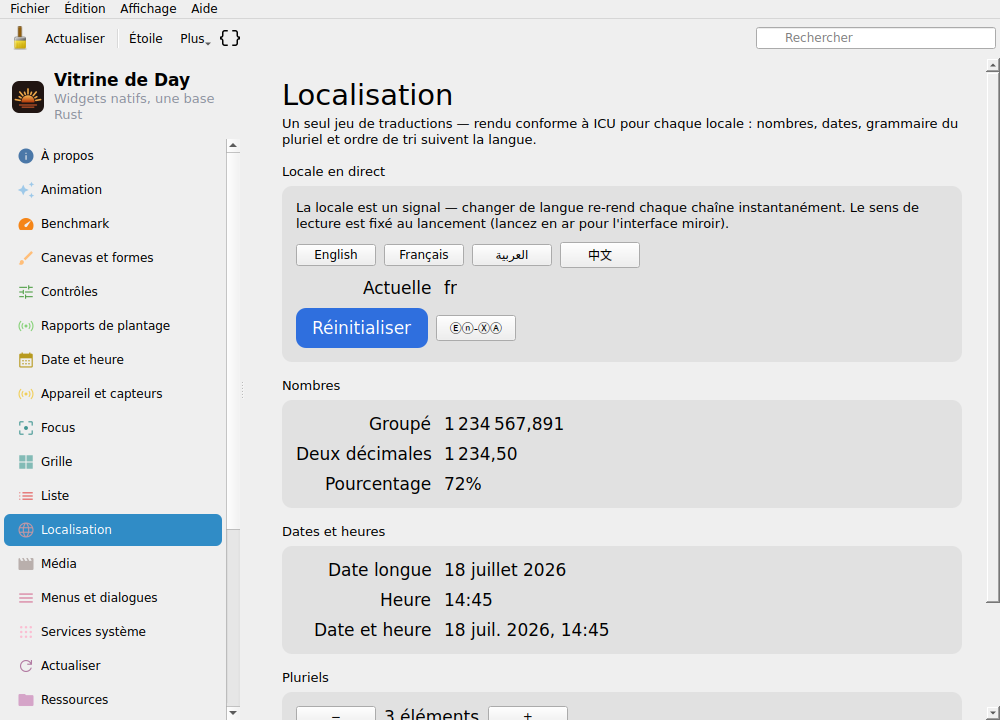Click the blue Réinitialiser button
This screenshot has height=720, width=1000.
coord(362,328)
